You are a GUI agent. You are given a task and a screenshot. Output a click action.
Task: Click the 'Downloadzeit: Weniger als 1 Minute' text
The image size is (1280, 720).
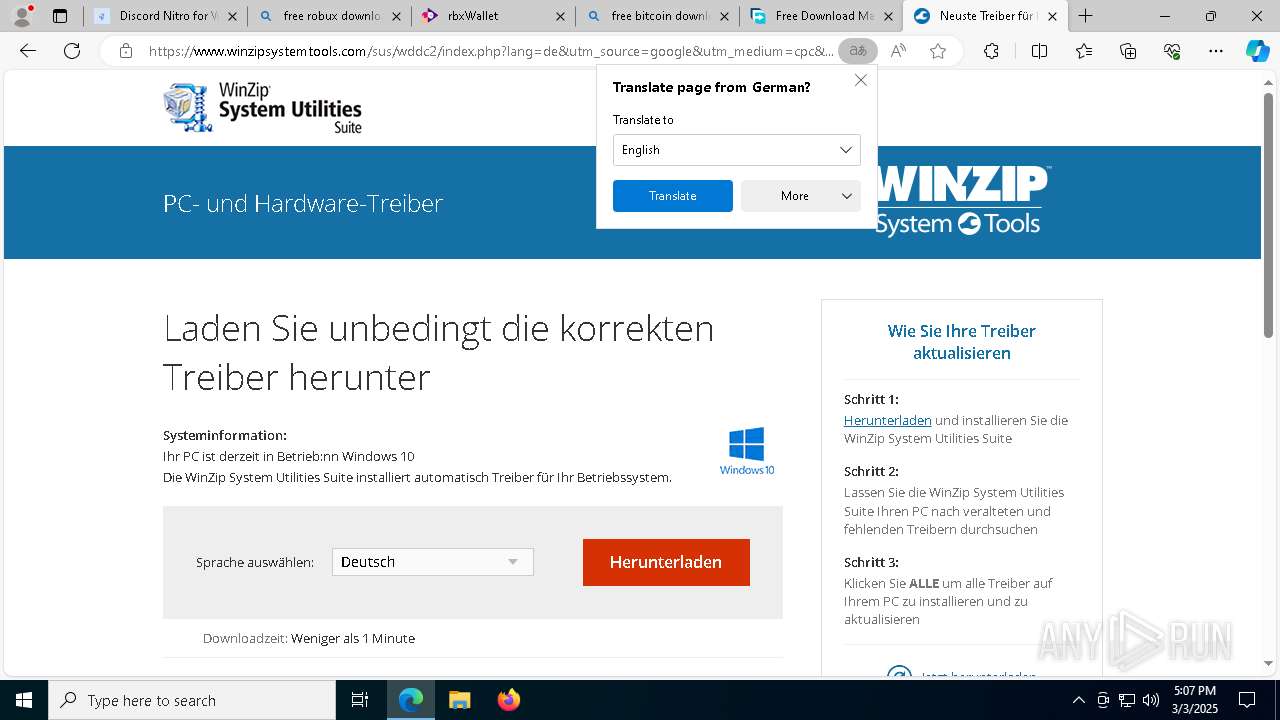[308, 638]
